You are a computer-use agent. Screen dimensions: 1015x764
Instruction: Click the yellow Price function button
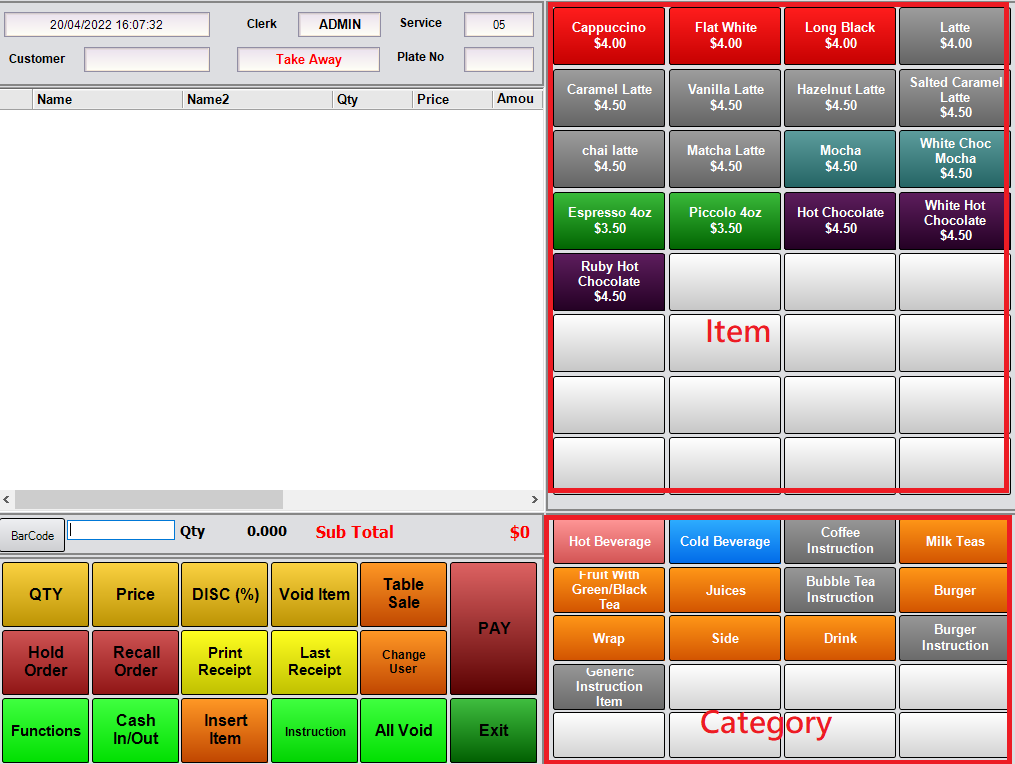click(x=135, y=594)
